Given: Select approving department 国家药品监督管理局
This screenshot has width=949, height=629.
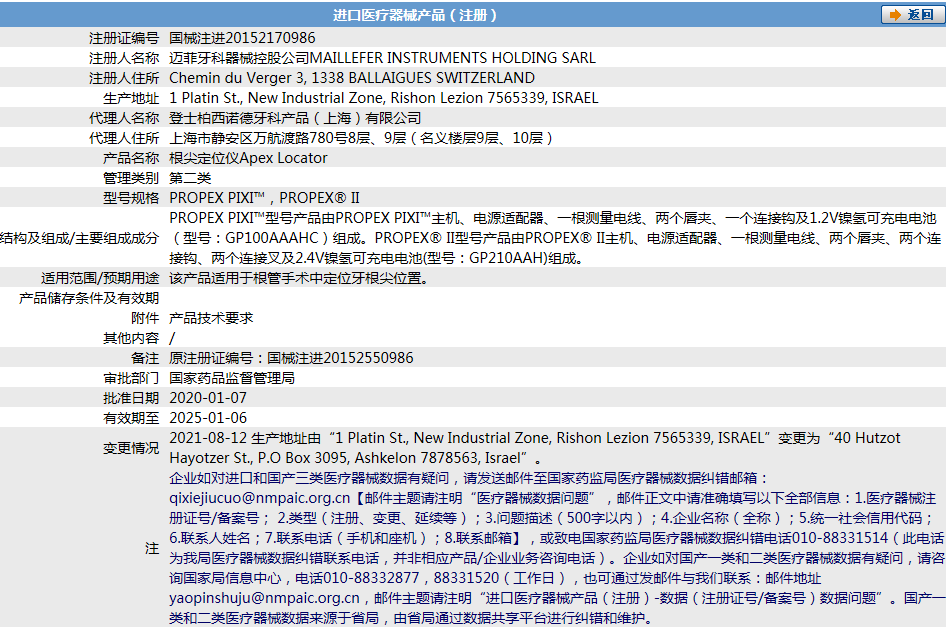Looking at the screenshot, I should pos(232,378).
